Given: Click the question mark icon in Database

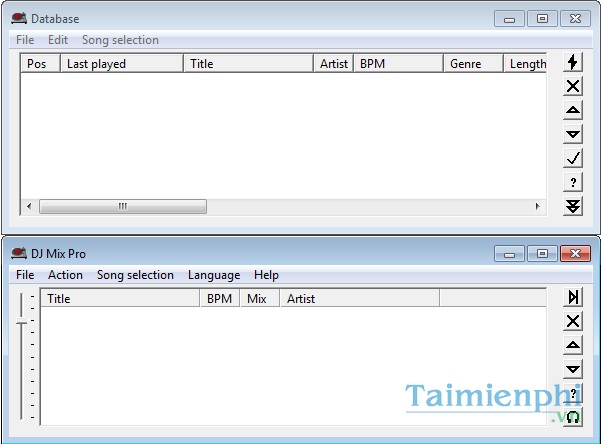Looking at the screenshot, I should 573,182.
